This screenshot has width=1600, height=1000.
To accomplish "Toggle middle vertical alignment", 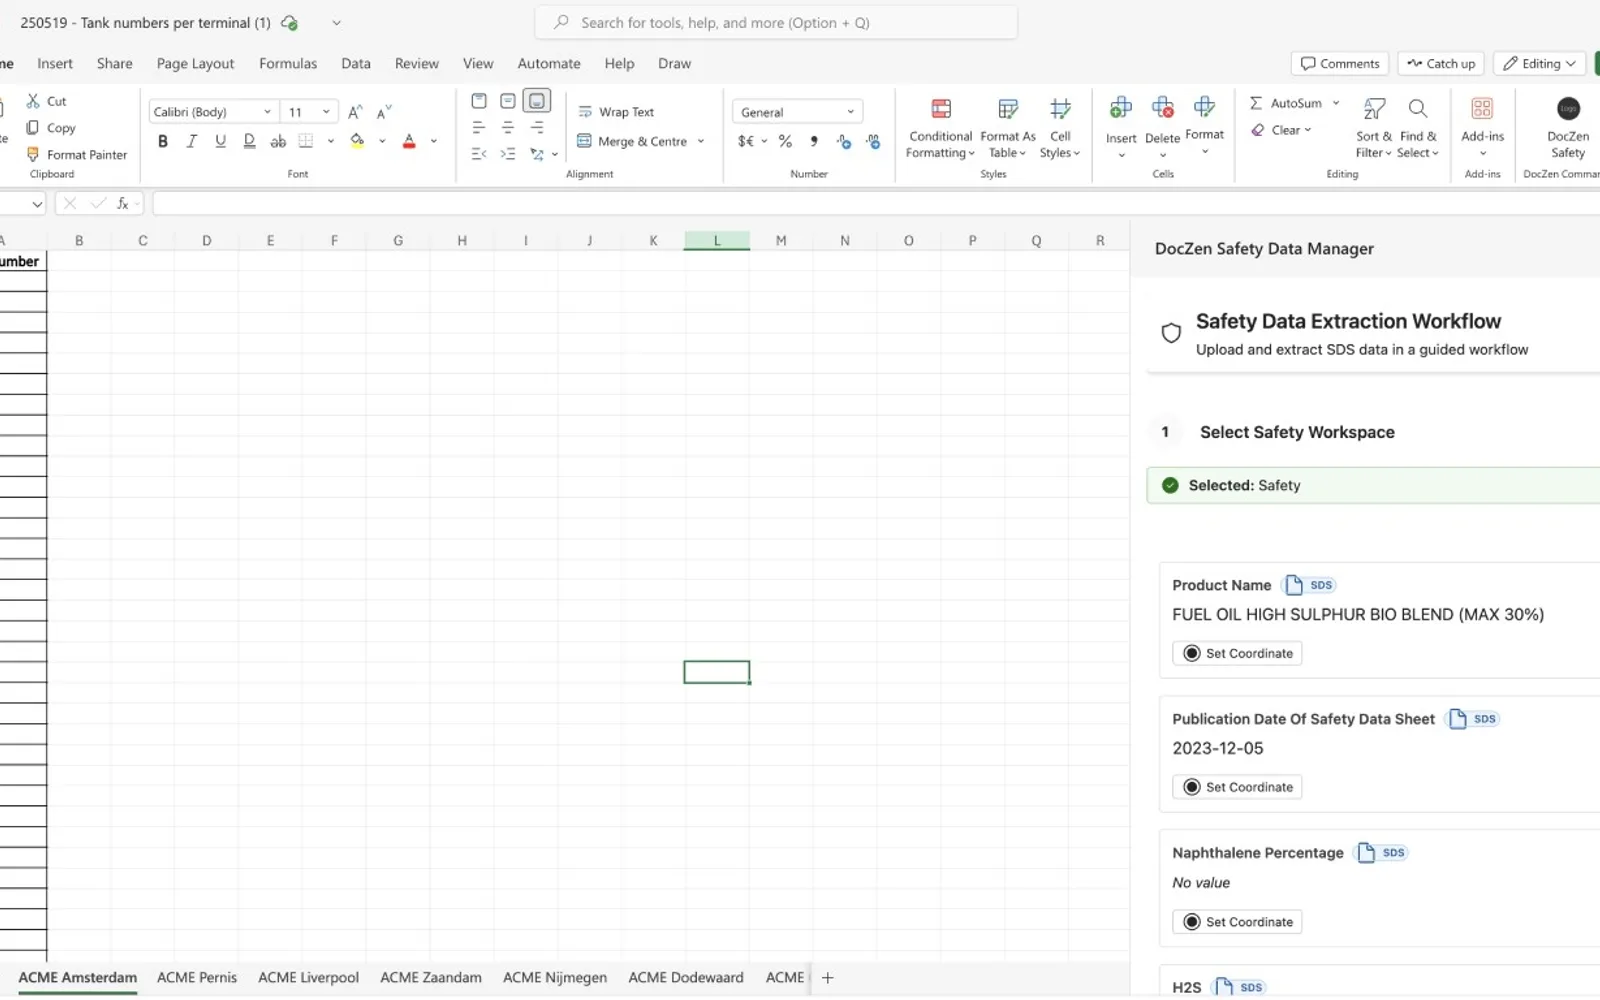I will [x=508, y=101].
